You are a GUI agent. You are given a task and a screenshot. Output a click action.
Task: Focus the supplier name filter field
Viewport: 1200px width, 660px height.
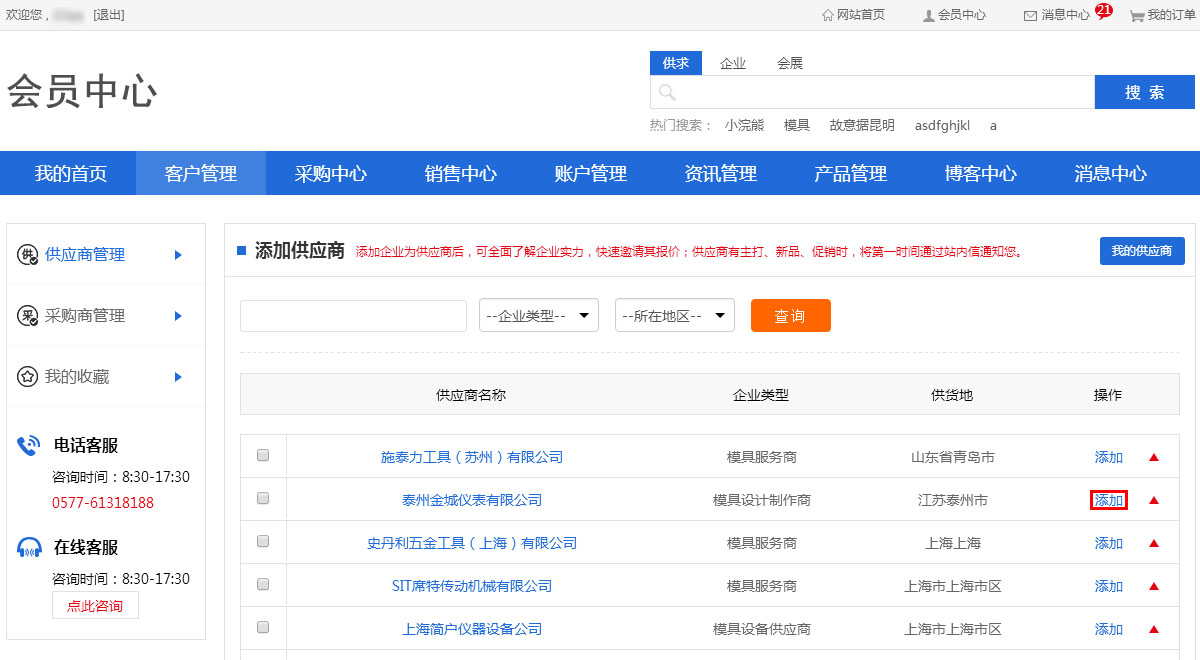point(353,316)
